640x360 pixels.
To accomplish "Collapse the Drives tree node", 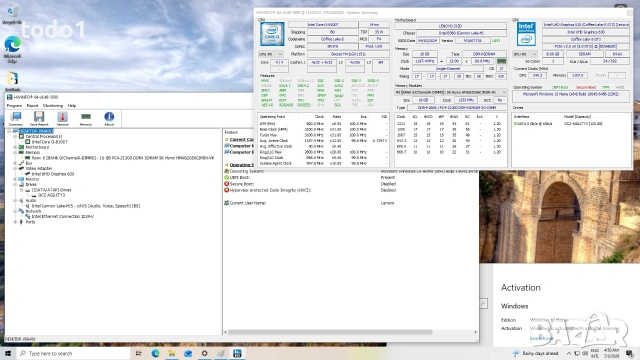I will (15, 184).
